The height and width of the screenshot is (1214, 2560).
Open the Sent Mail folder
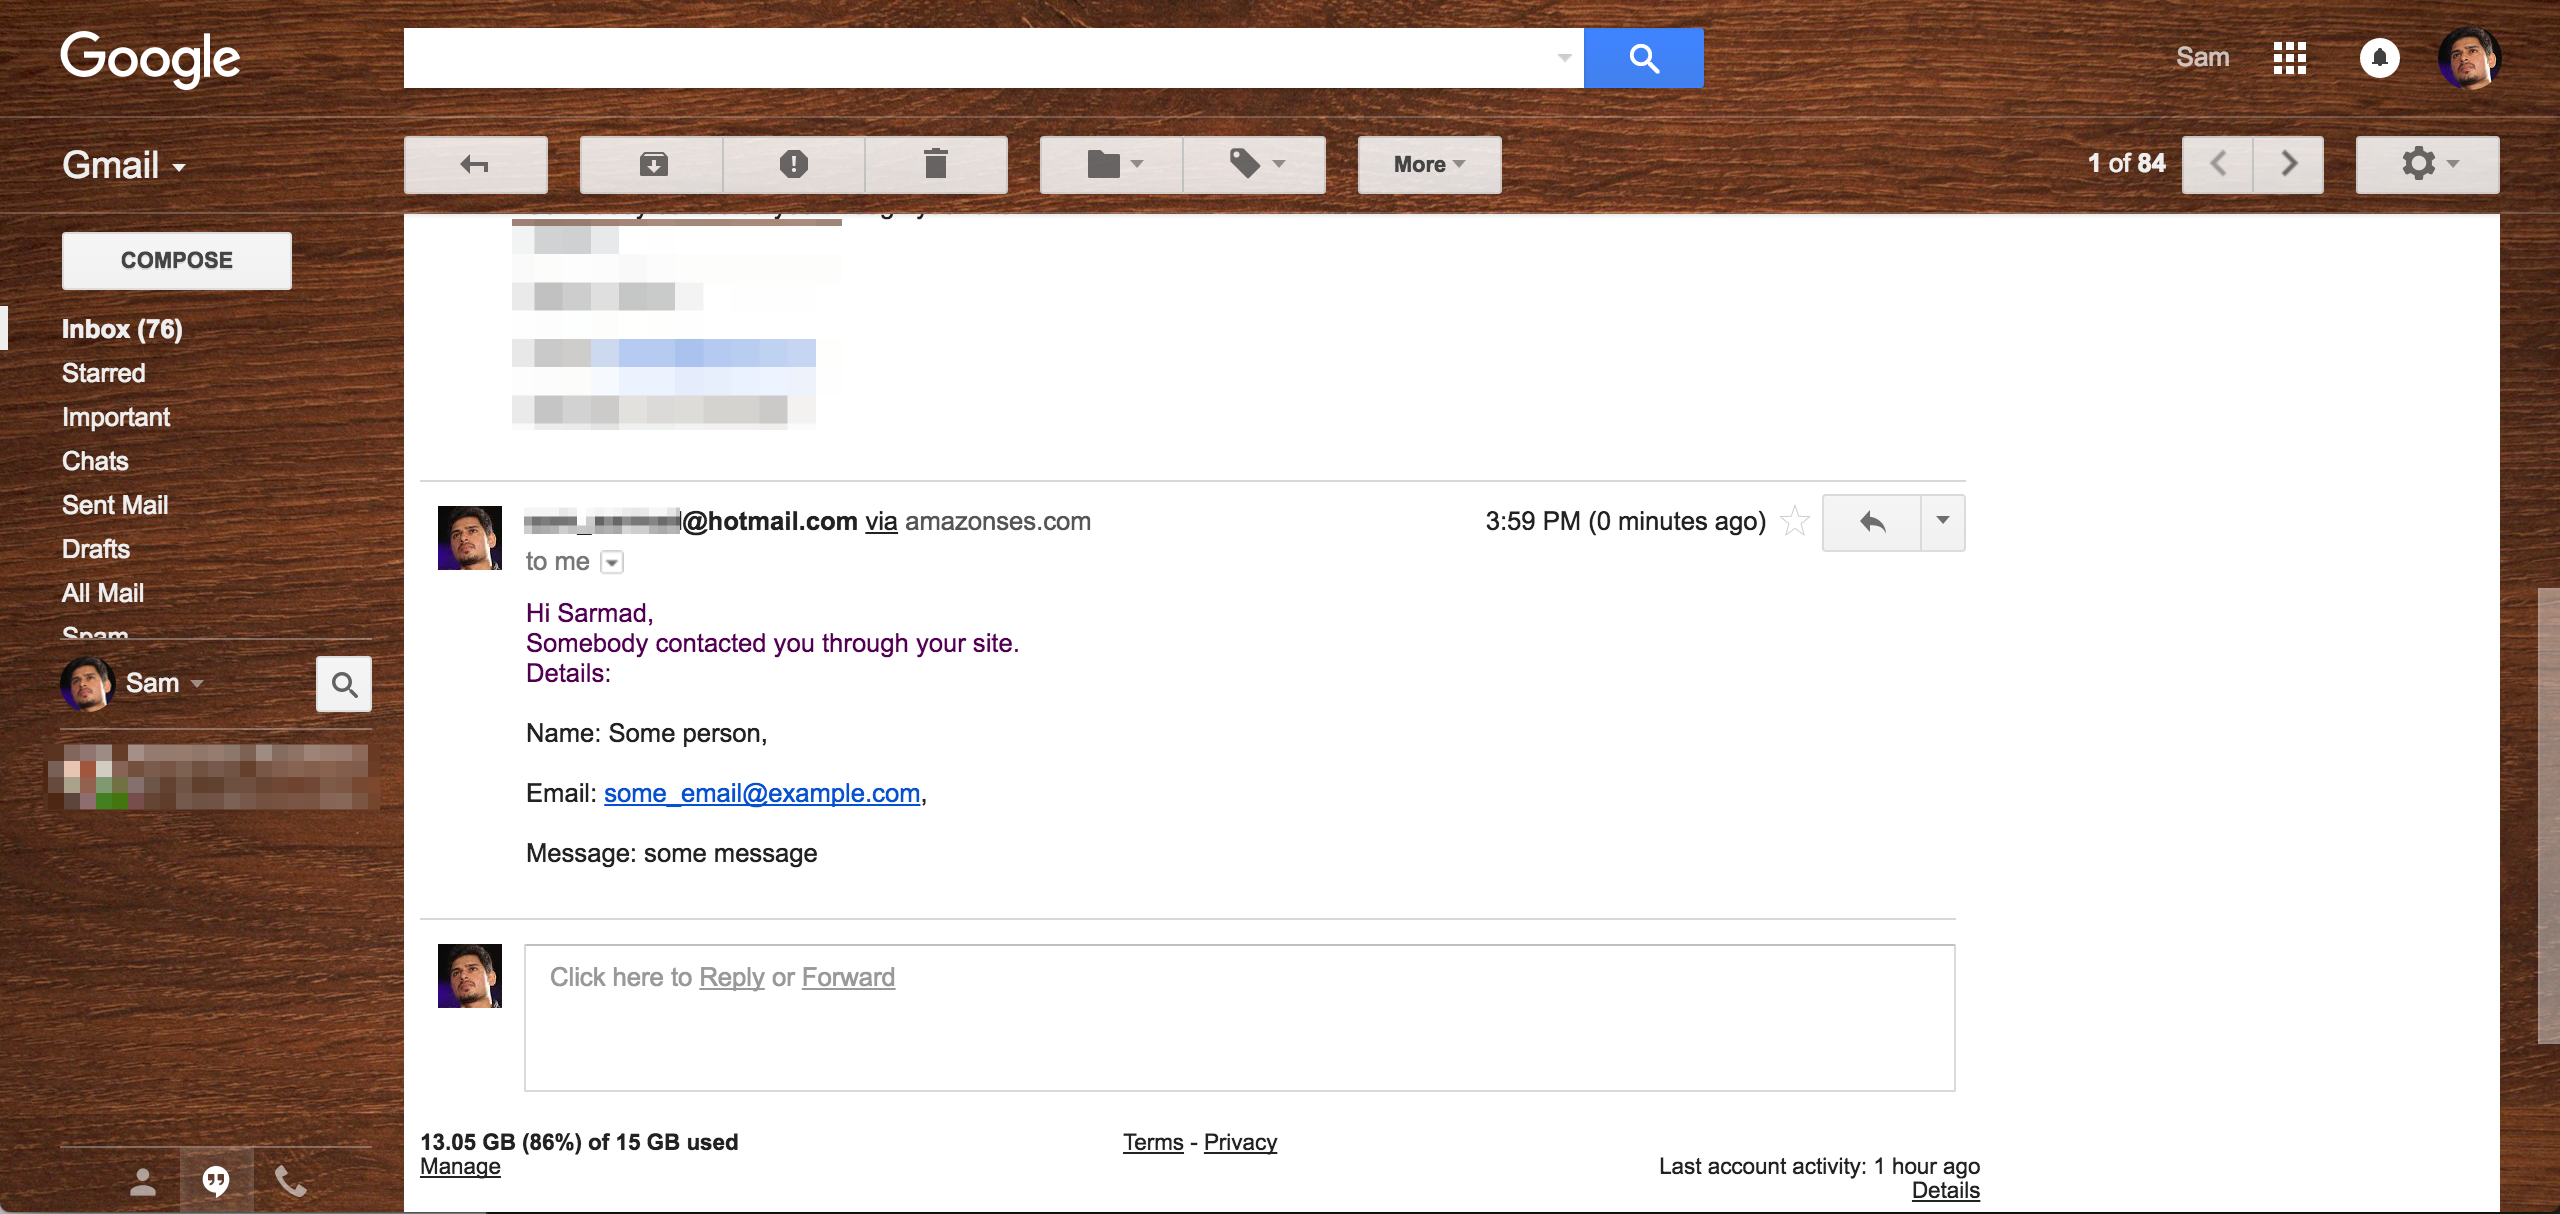(115, 505)
